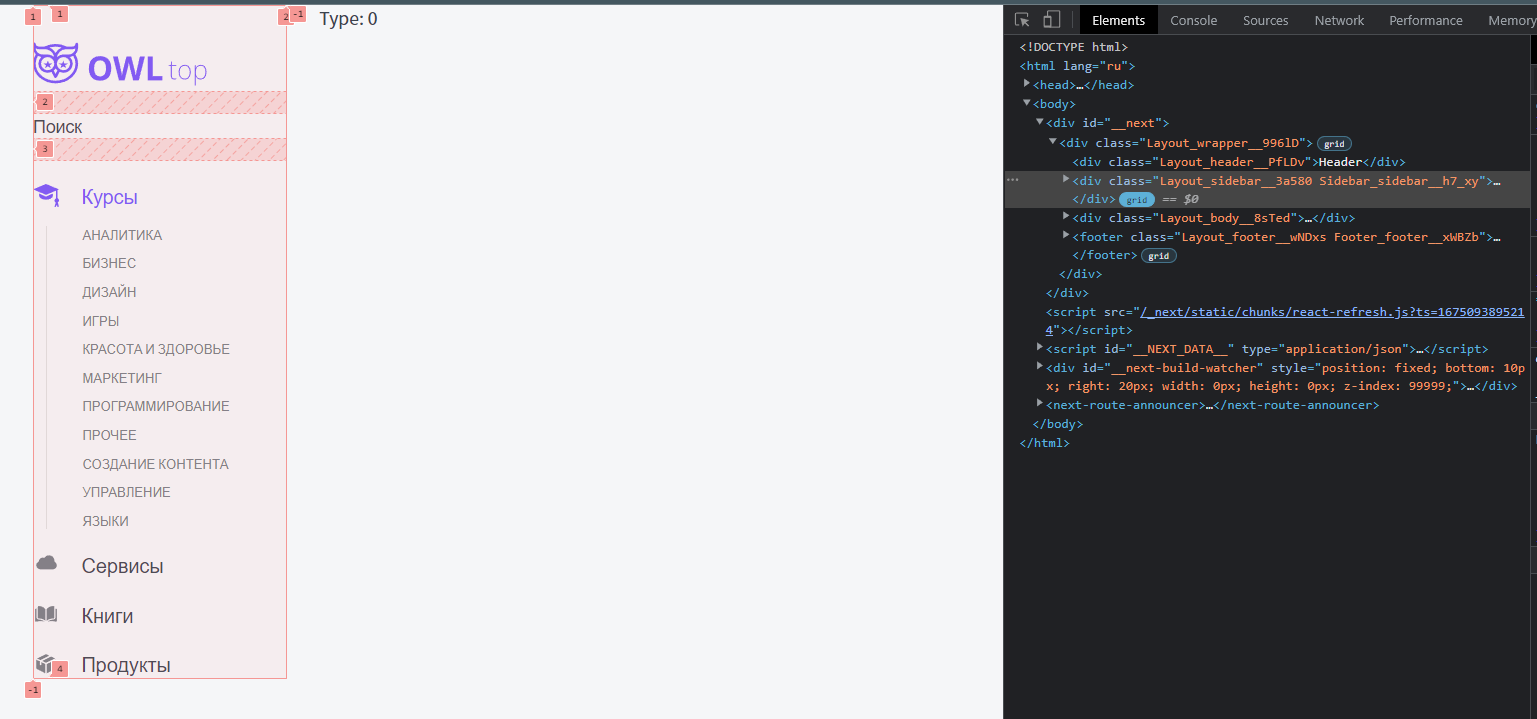1537x719 pixels.
Task: Switch to the Elements tab
Action: tap(1119, 20)
